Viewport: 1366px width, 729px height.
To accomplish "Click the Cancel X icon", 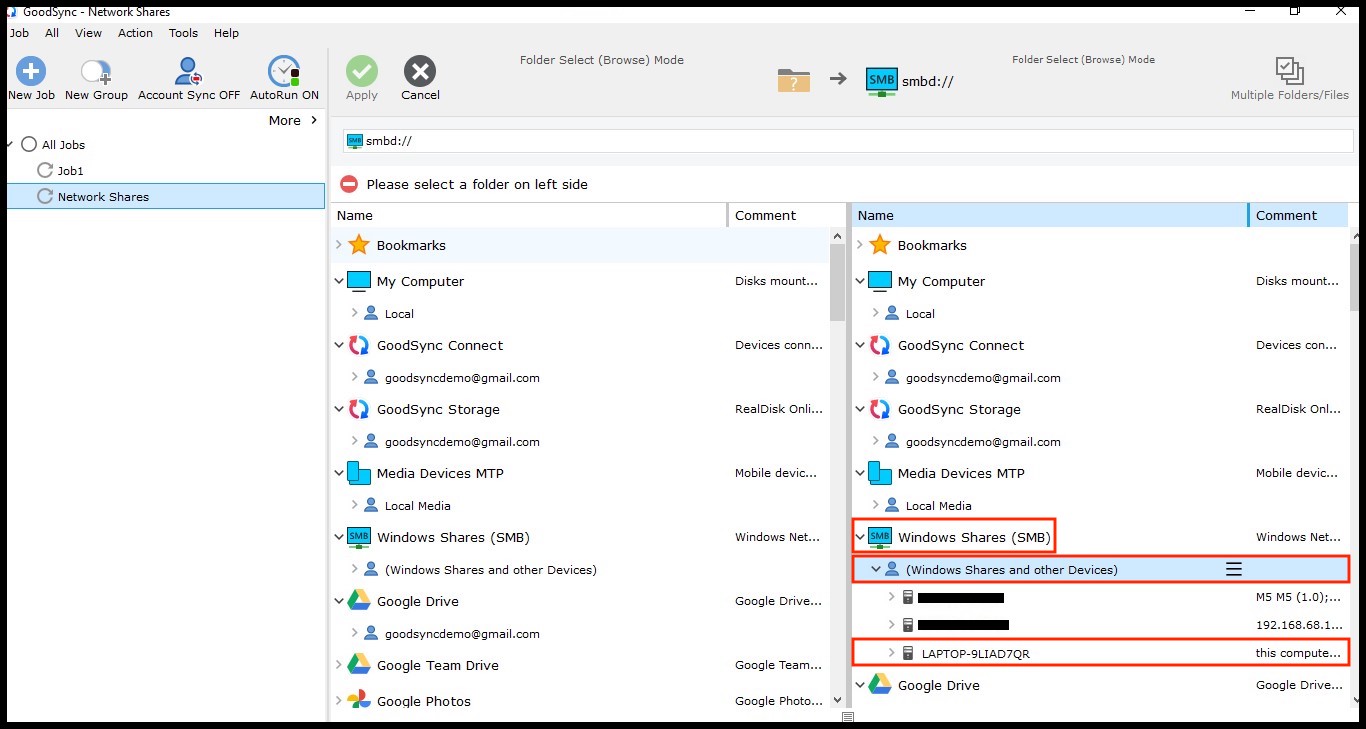I will (x=420, y=72).
